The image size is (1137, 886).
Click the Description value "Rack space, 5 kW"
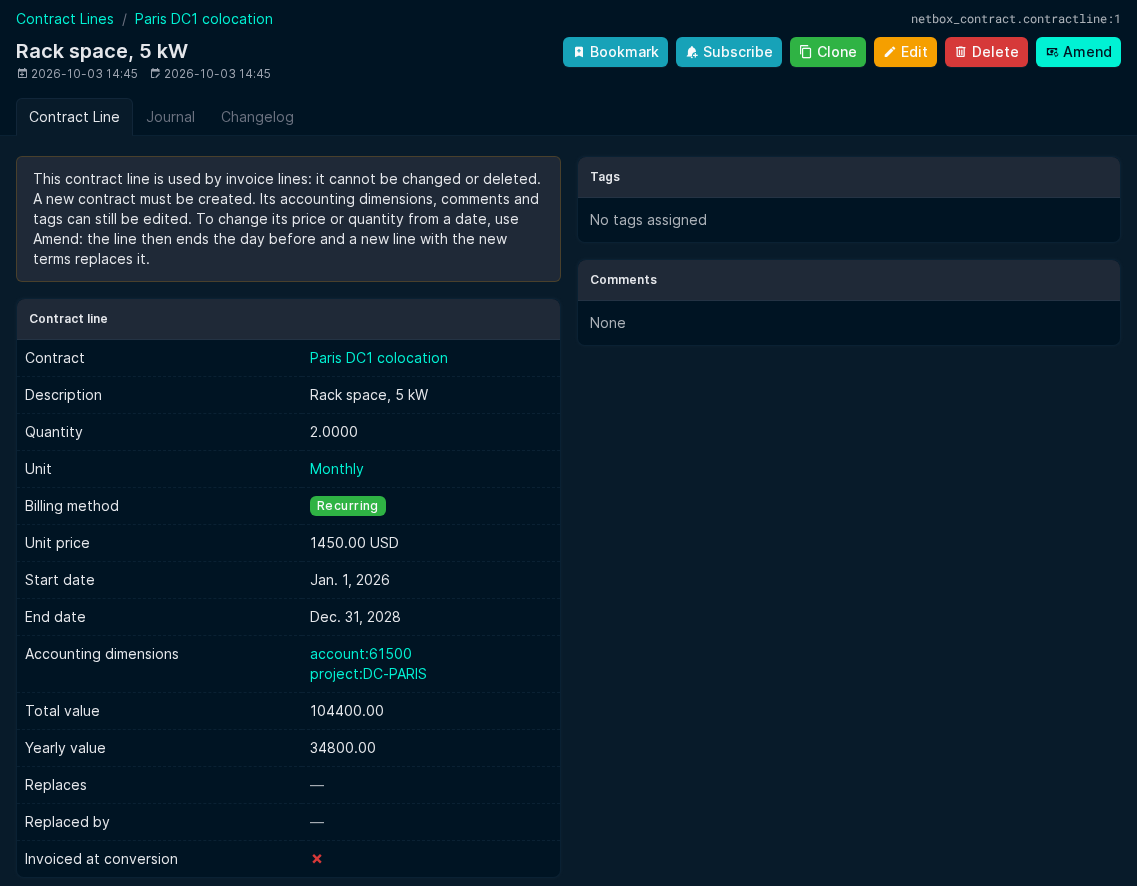[369, 395]
